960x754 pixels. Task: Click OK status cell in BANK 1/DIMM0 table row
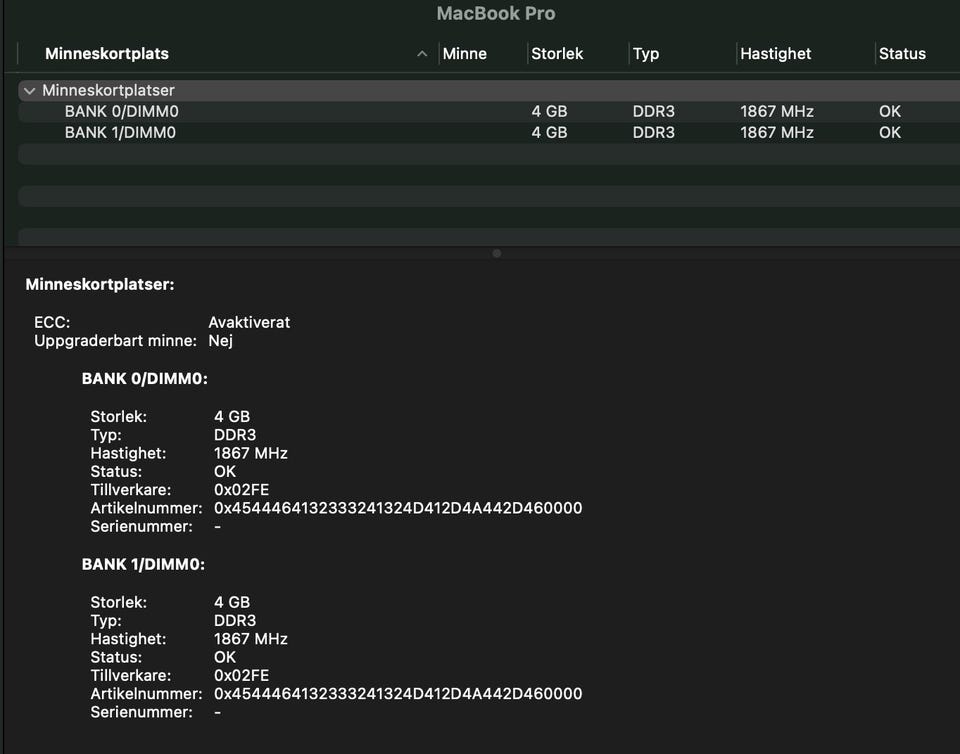click(890, 133)
